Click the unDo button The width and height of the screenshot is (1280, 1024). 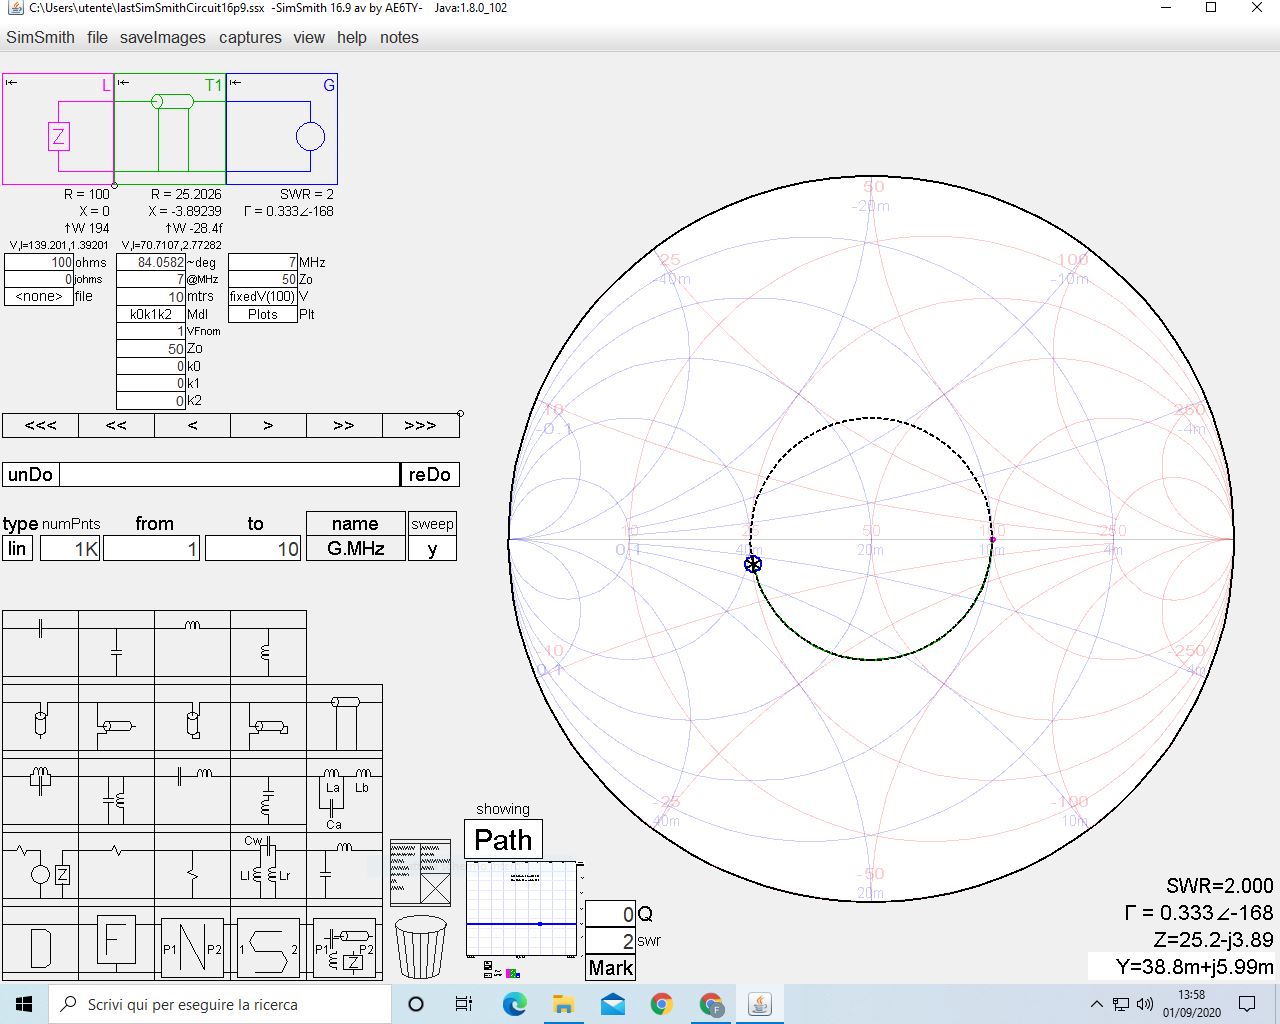(30, 474)
